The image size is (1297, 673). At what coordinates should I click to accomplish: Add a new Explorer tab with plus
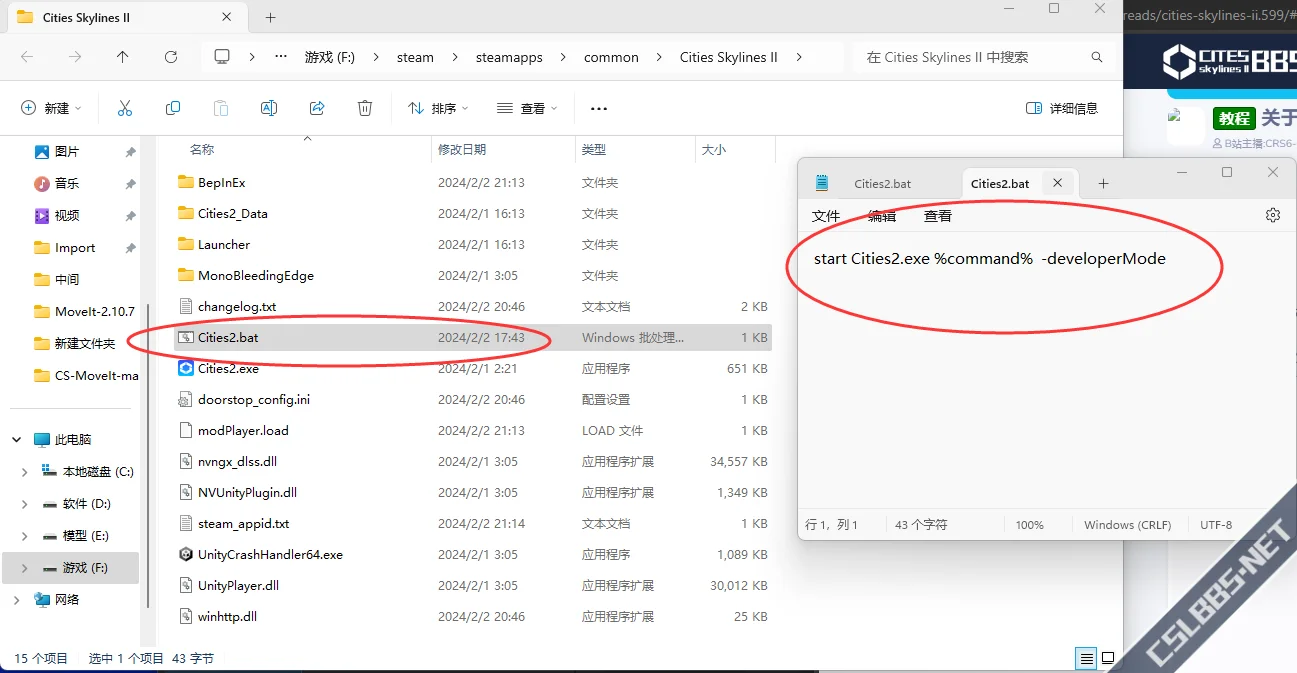point(270,17)
